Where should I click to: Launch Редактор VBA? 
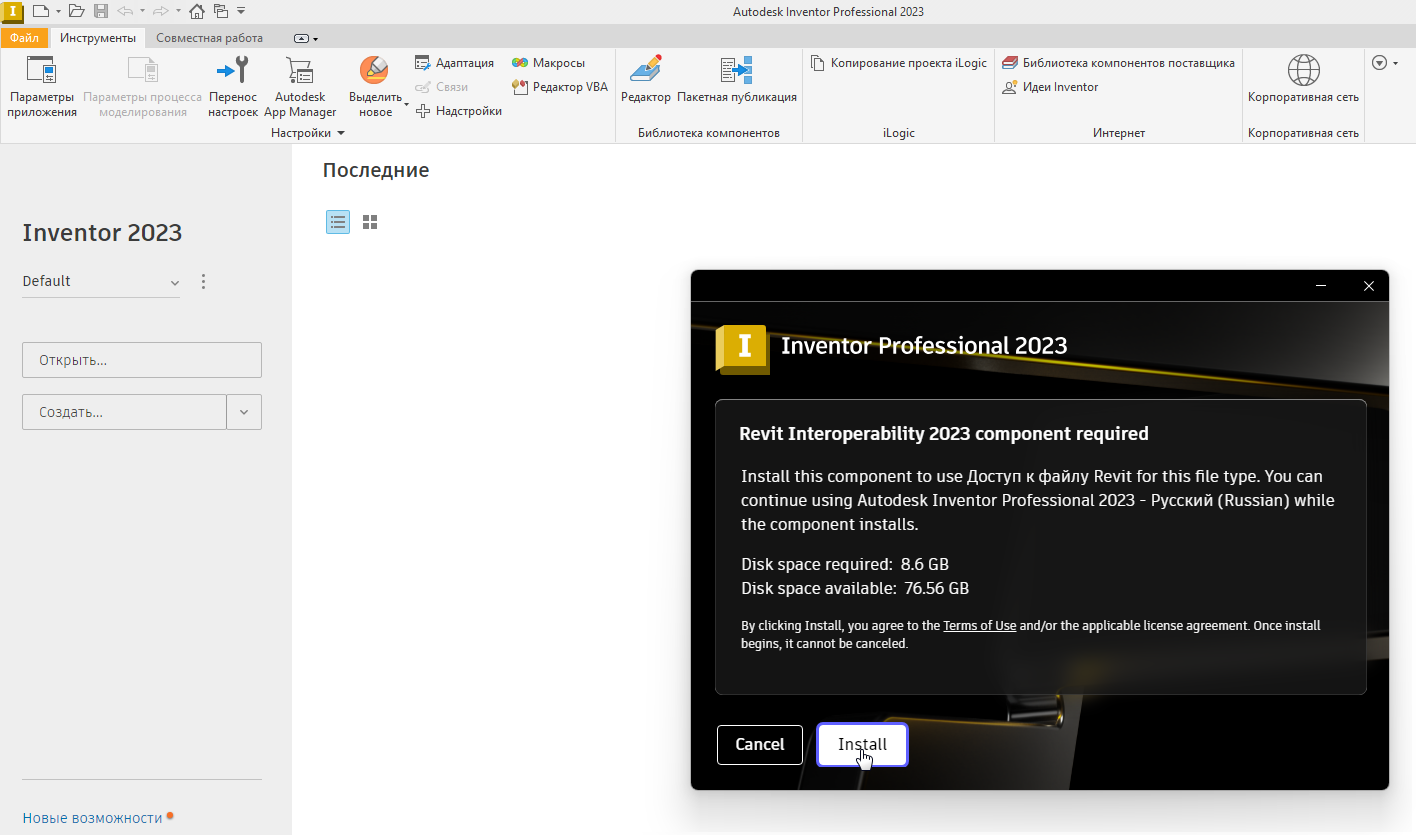click(x=560, y=87)
